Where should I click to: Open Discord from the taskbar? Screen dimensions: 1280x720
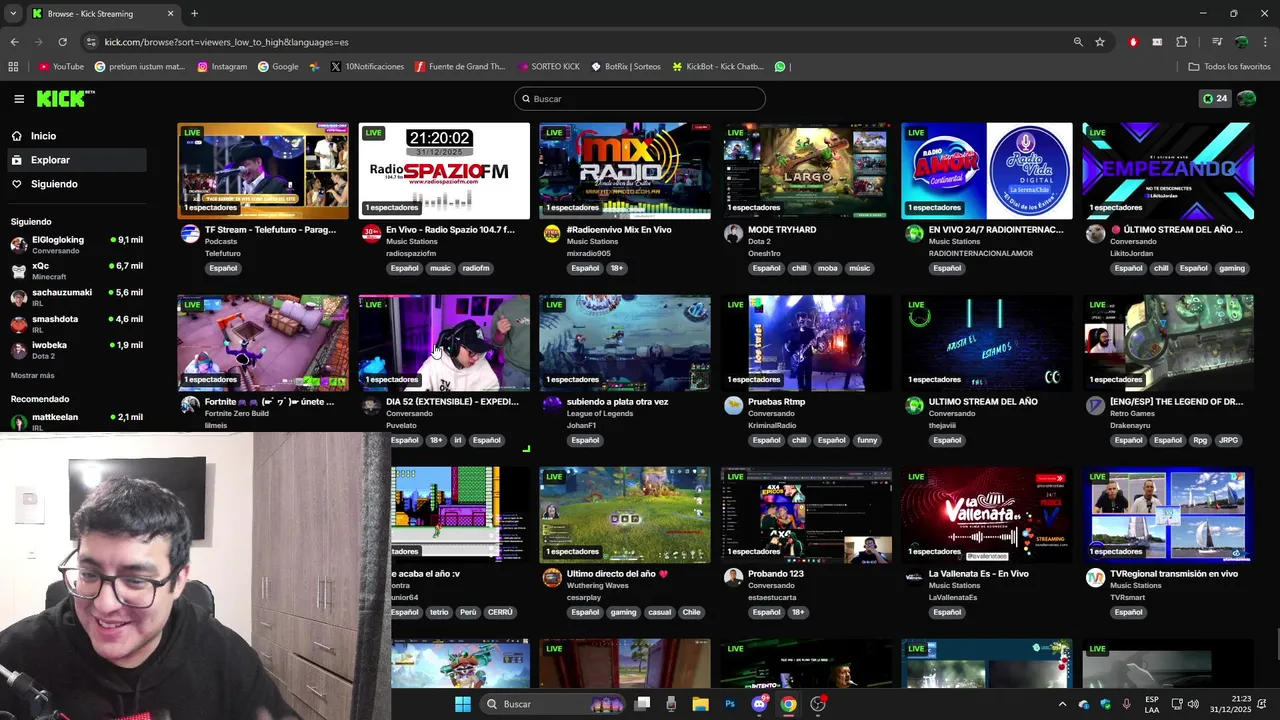759,704
